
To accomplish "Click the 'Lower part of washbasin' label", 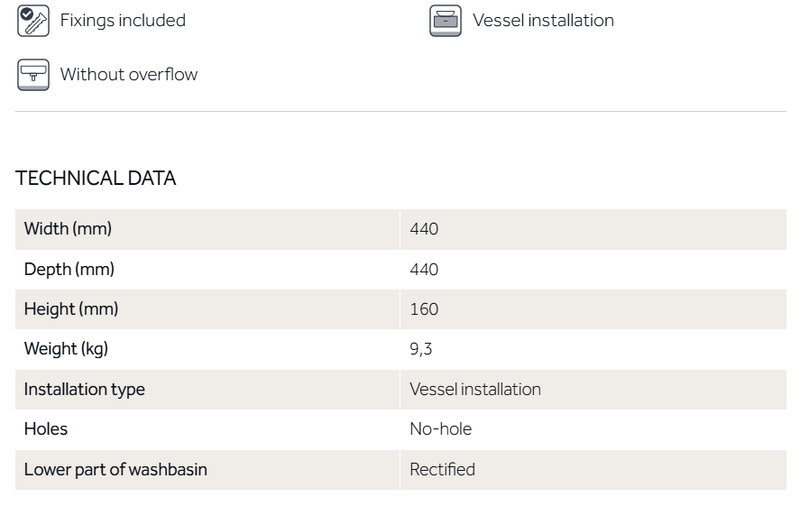I will [115, 469].
